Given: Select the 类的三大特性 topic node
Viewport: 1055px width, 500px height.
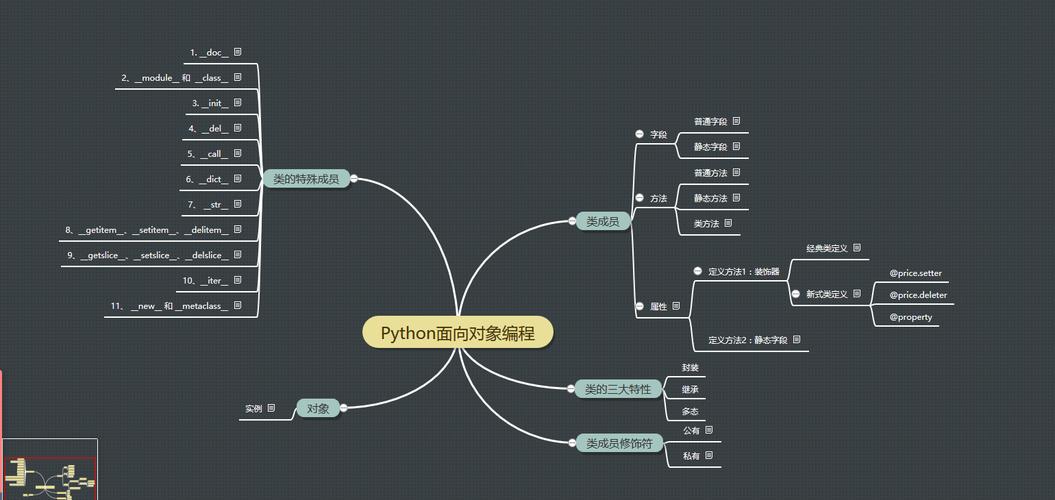Looking at the screenshot, I should click(x=618, y=389).
